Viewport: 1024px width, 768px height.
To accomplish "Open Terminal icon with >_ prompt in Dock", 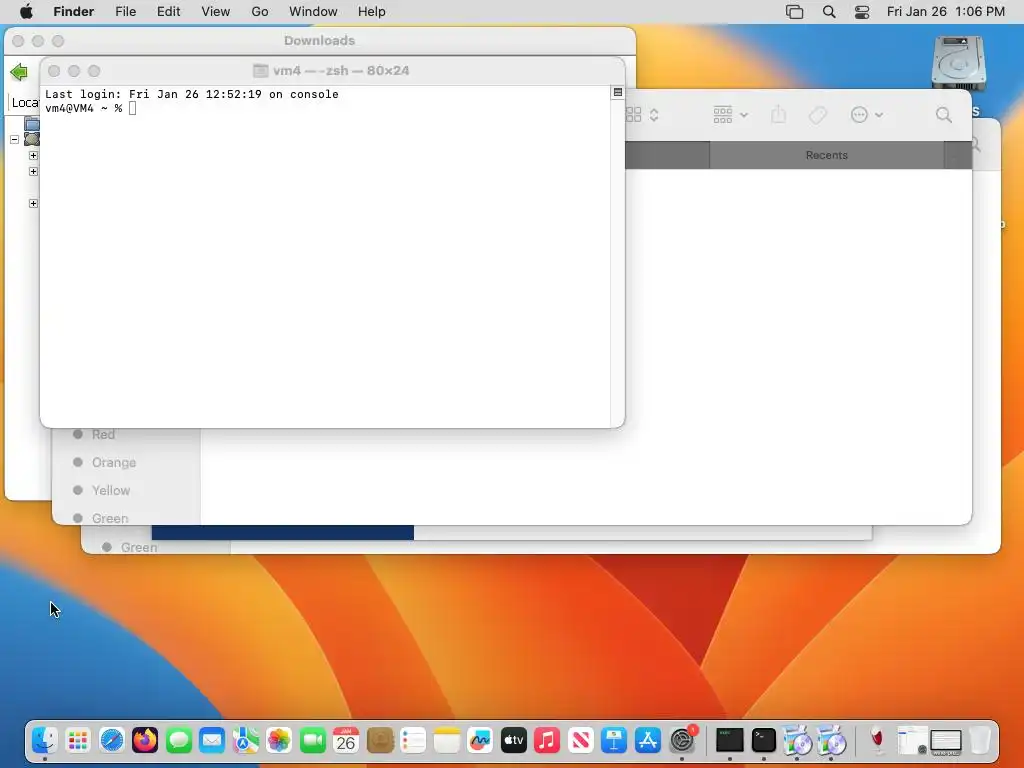I will (x=763, y=741).
